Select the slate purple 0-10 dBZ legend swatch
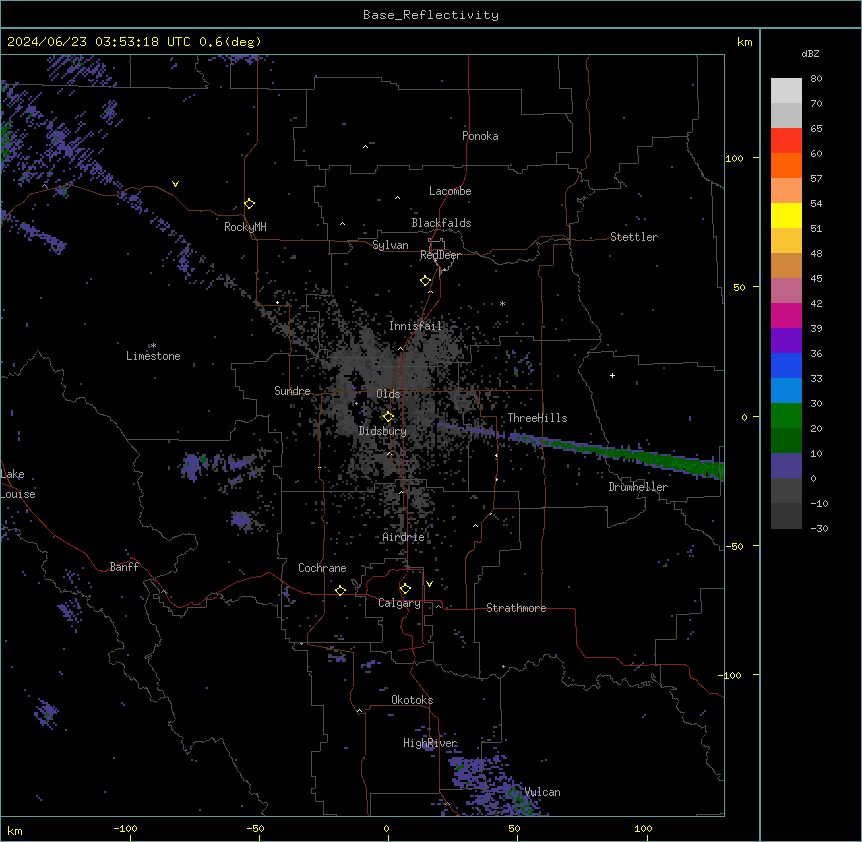The width and height of the screenshot is (862, 842). (x=786, y=466)
